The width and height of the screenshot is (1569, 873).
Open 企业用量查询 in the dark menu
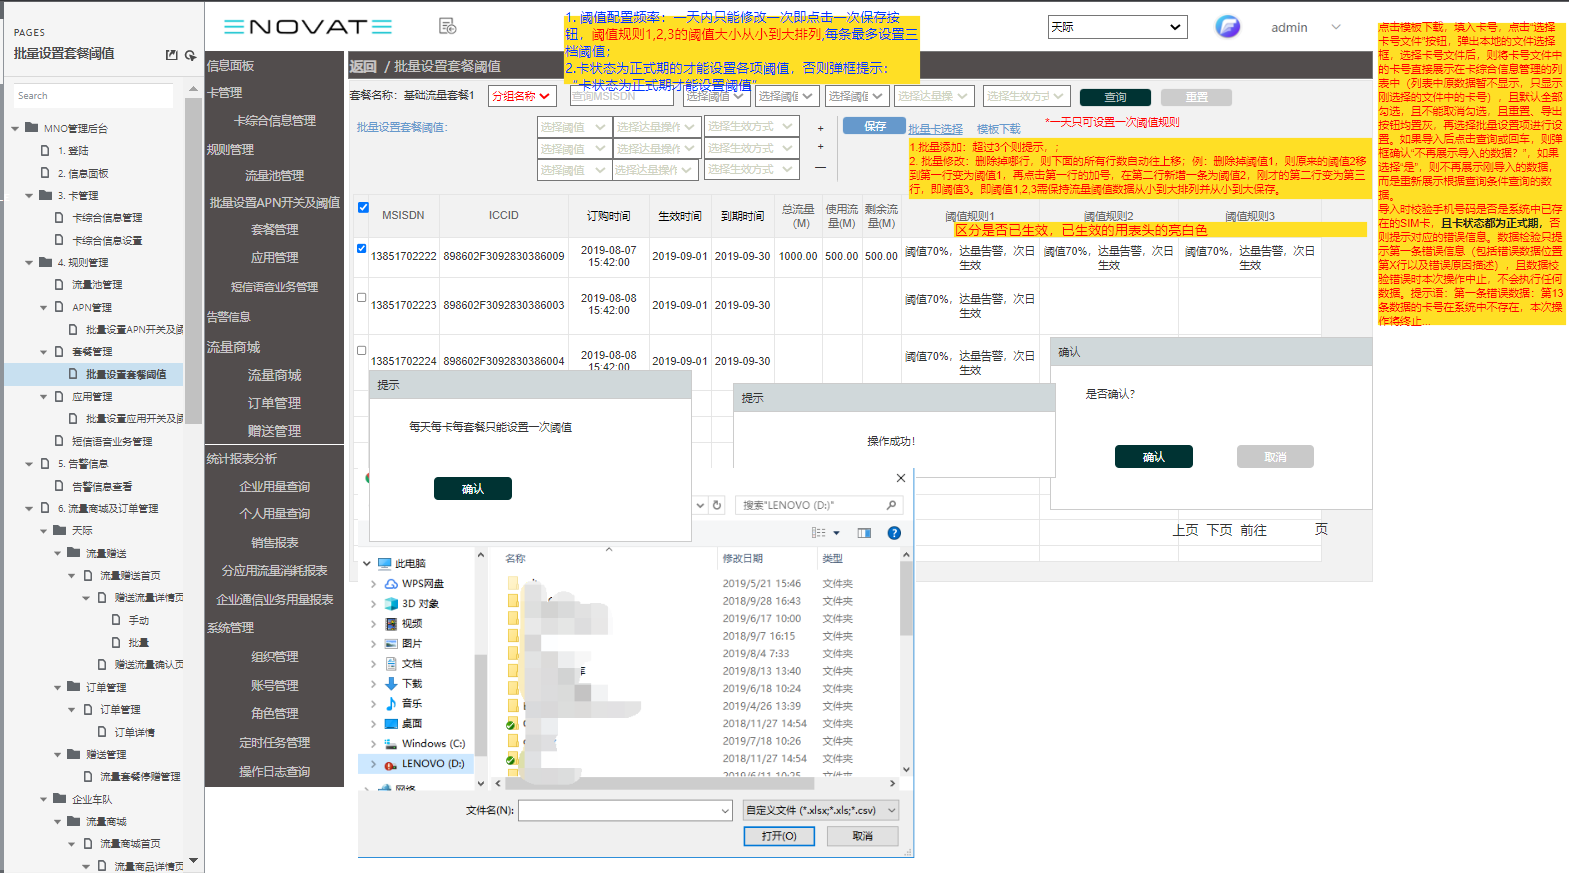click(274, 486)
